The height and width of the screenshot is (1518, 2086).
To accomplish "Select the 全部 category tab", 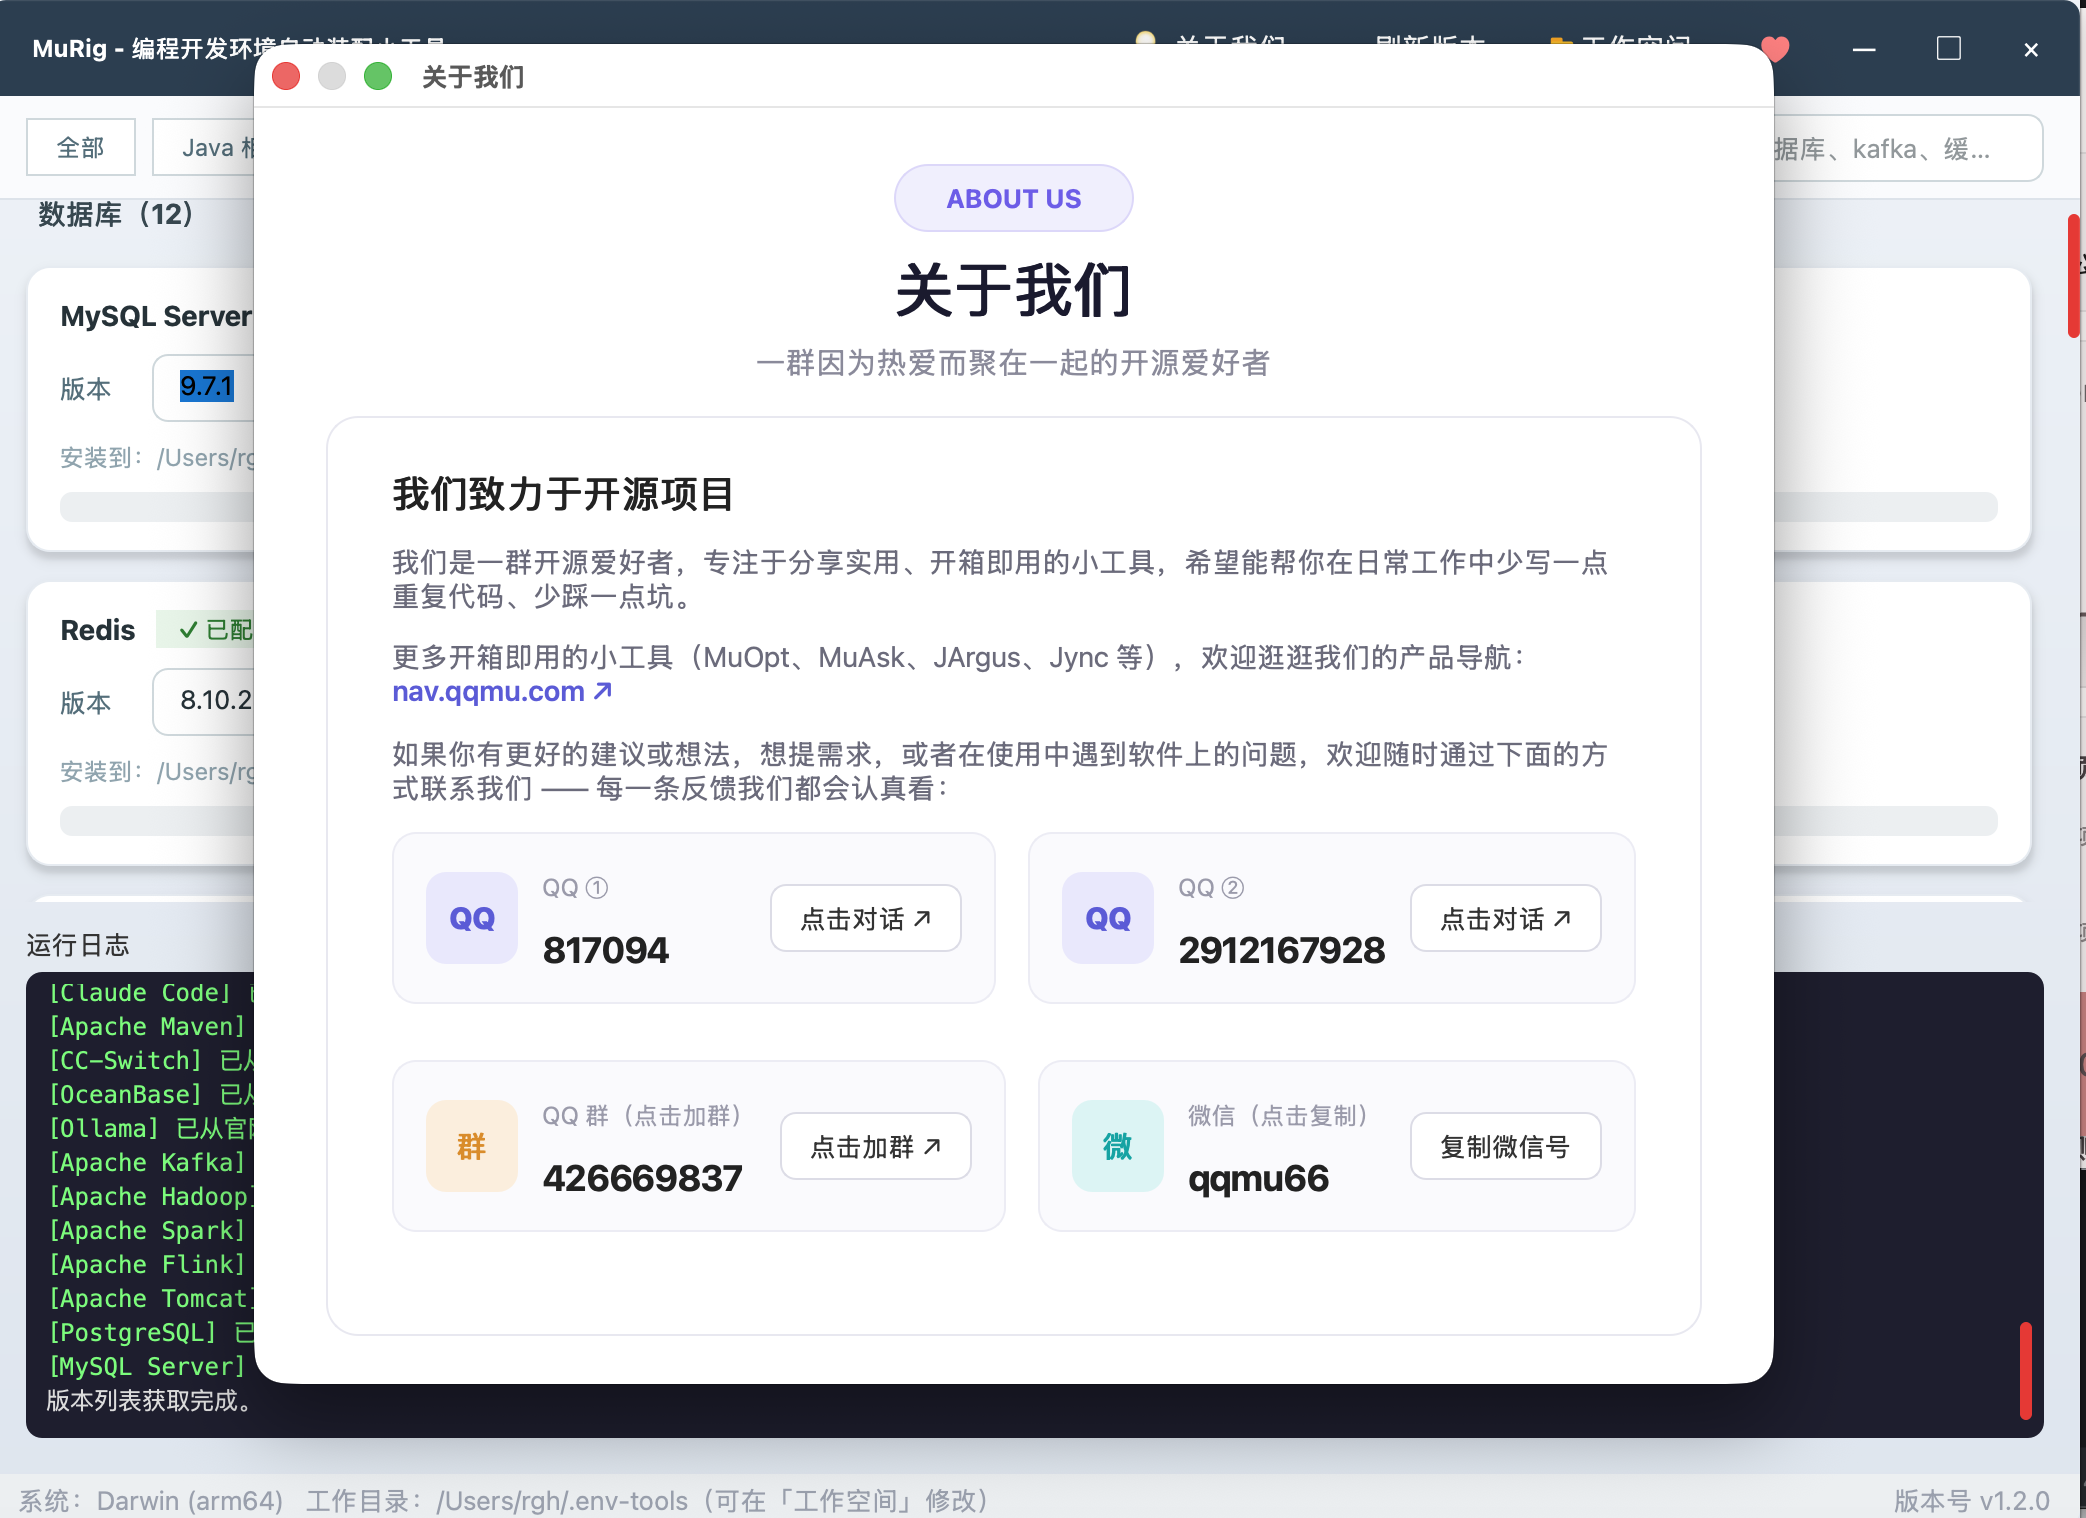I will (x=81, y=148).
